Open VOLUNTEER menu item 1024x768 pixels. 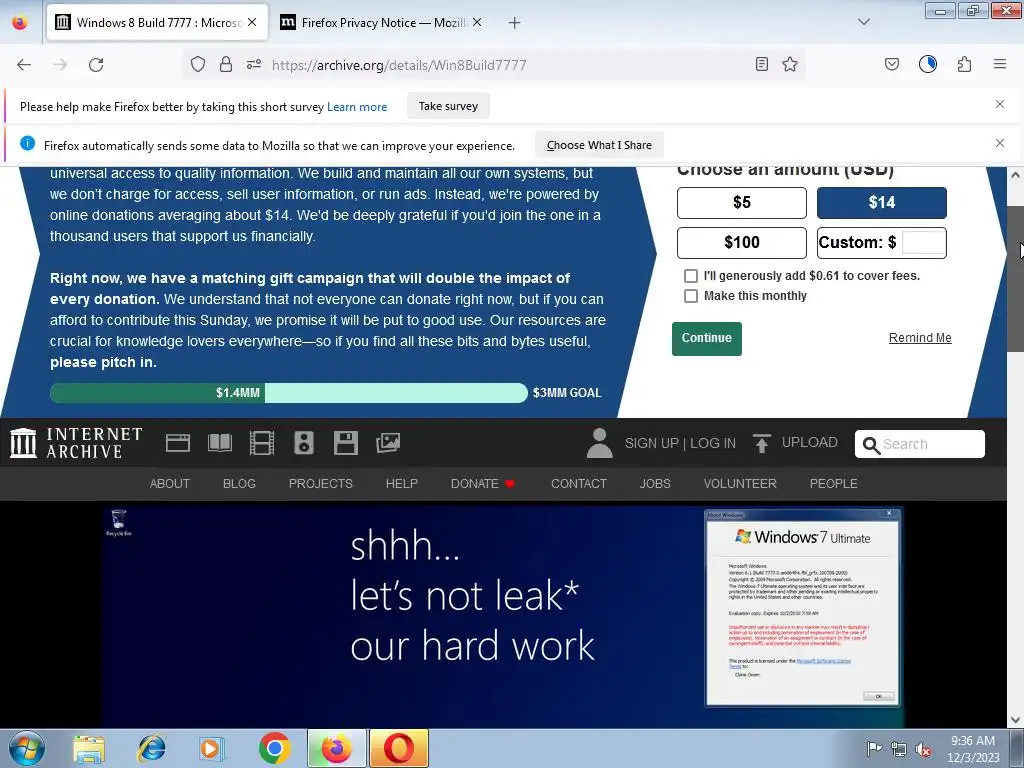(x=740, y=483)
